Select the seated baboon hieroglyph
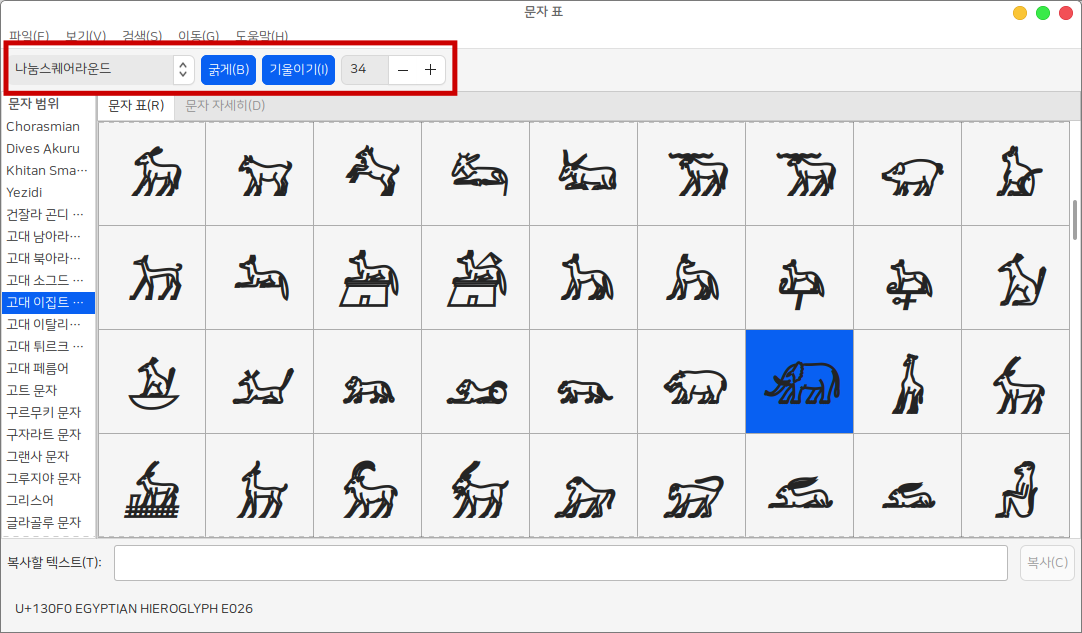Viewport: 1082px width, 633px height. [x=1015, y=486]
